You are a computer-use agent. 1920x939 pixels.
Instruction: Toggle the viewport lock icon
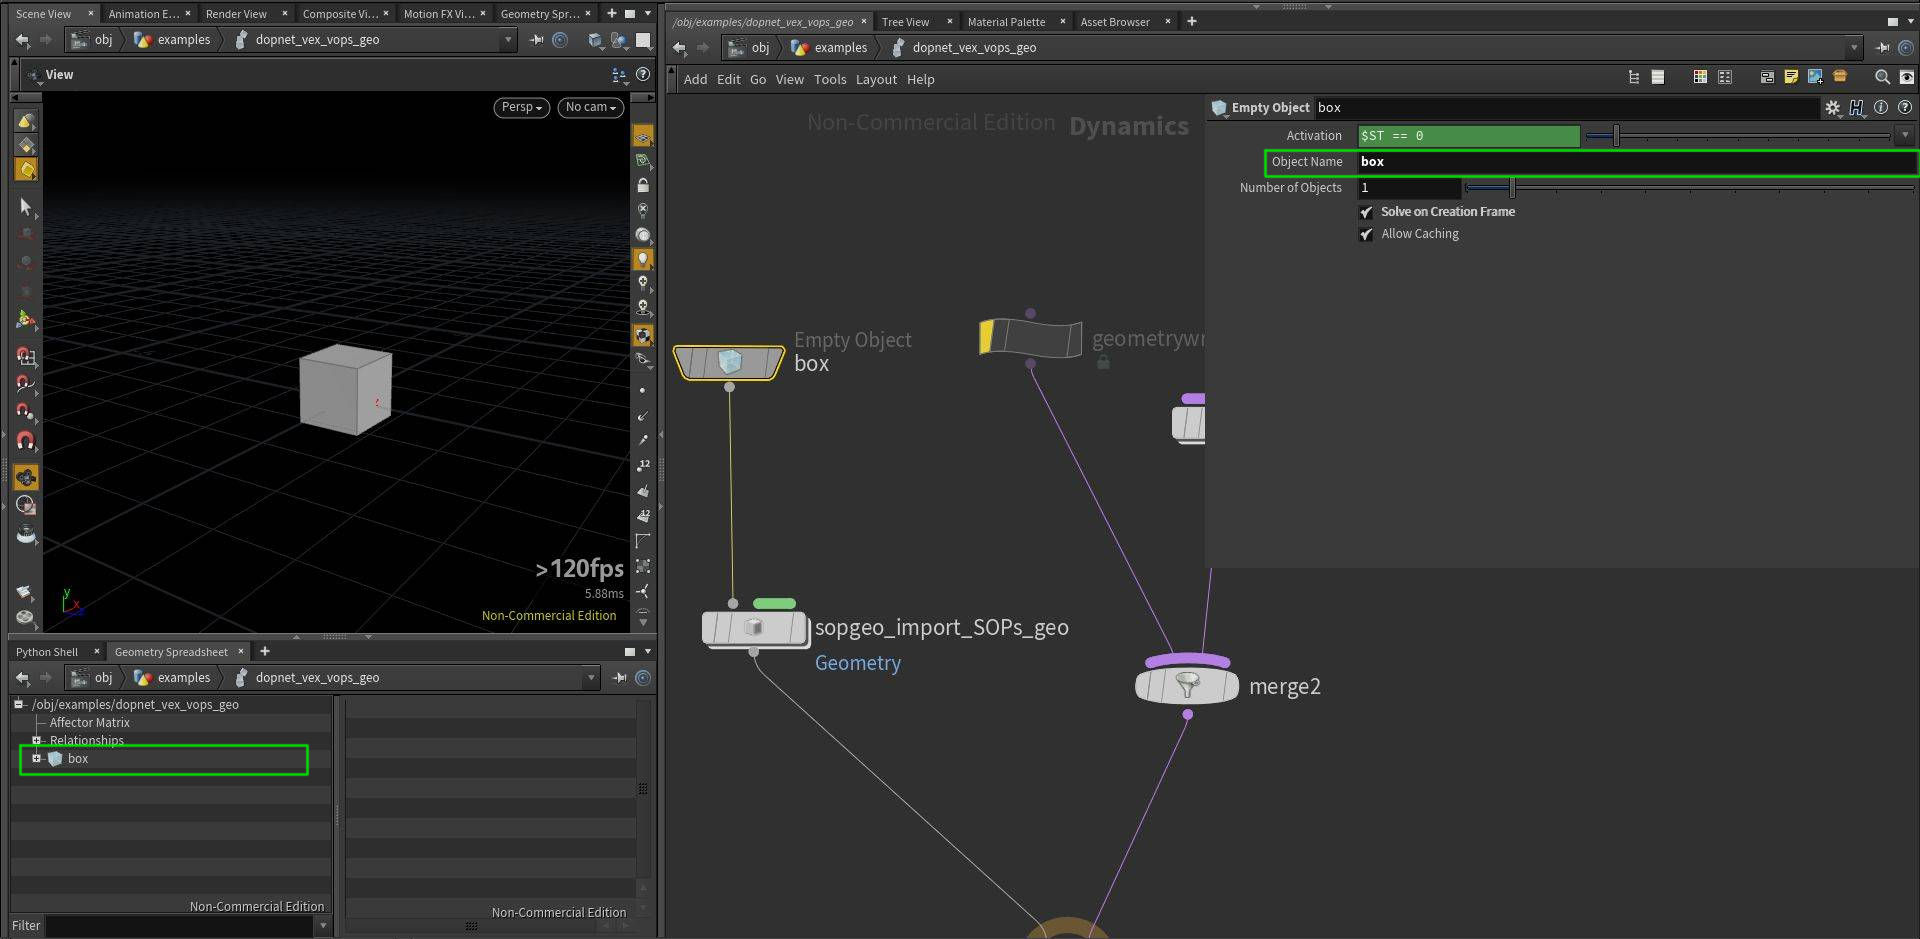(x=643, y=185)
